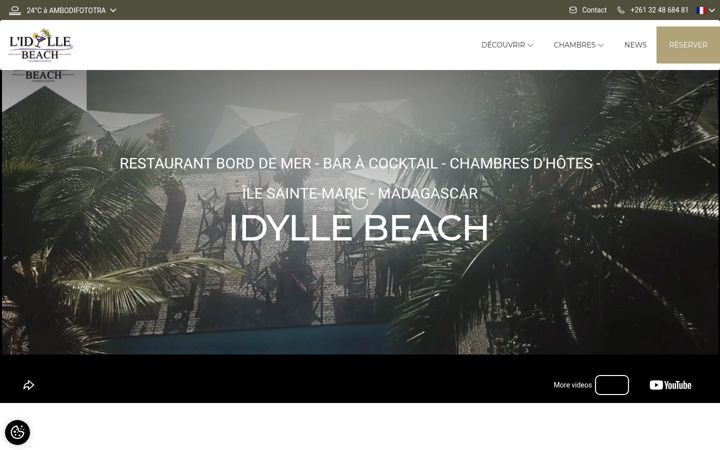This screenshot has height=450, width=720.
Task: Click the More videos label
Action: (x=572, y=385)
